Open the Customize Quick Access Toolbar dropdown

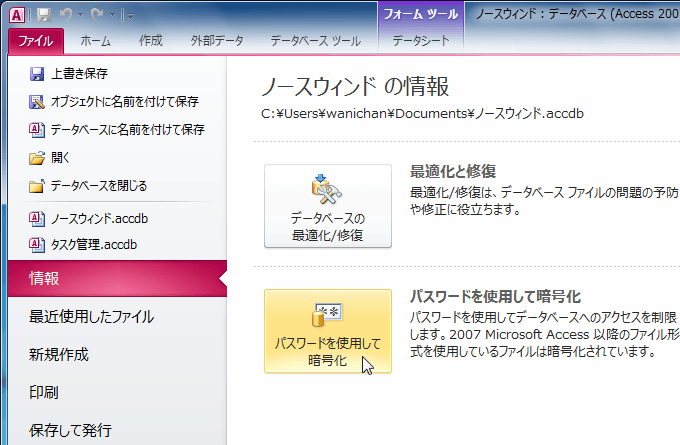(130, 16)
